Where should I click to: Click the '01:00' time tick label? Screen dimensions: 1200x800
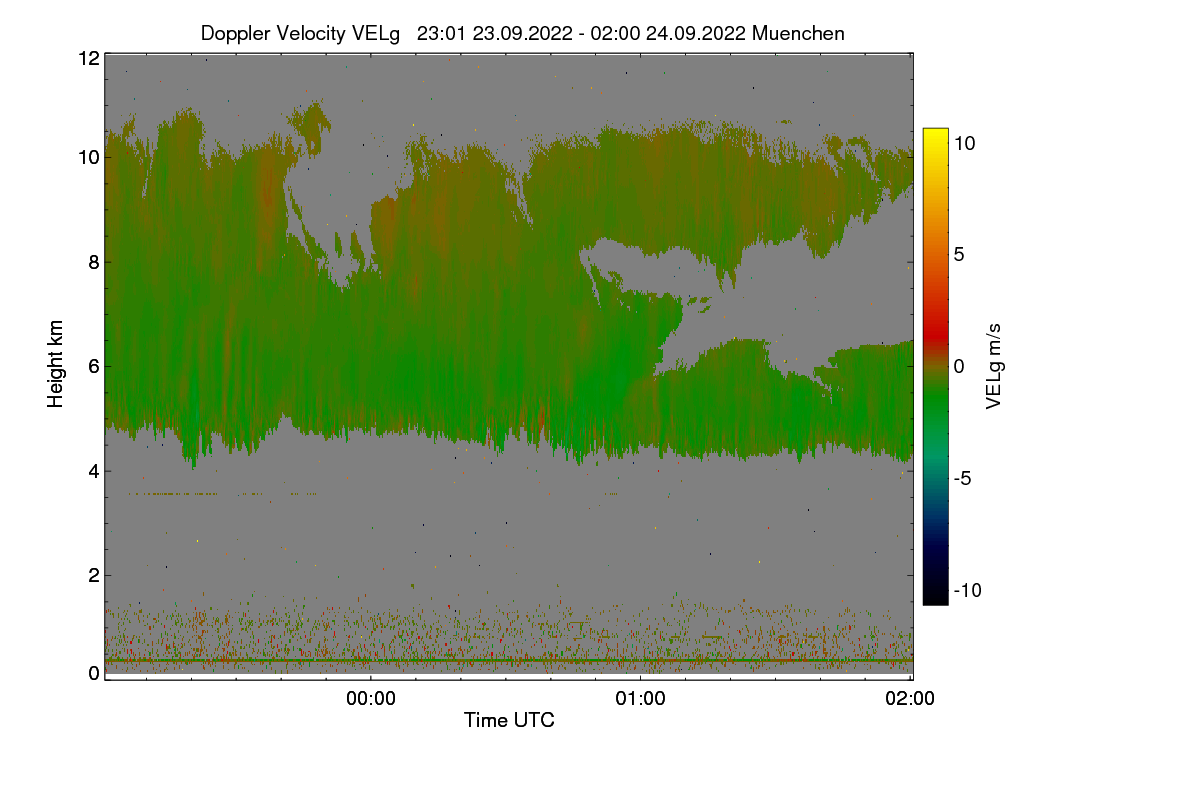point(640,698)
